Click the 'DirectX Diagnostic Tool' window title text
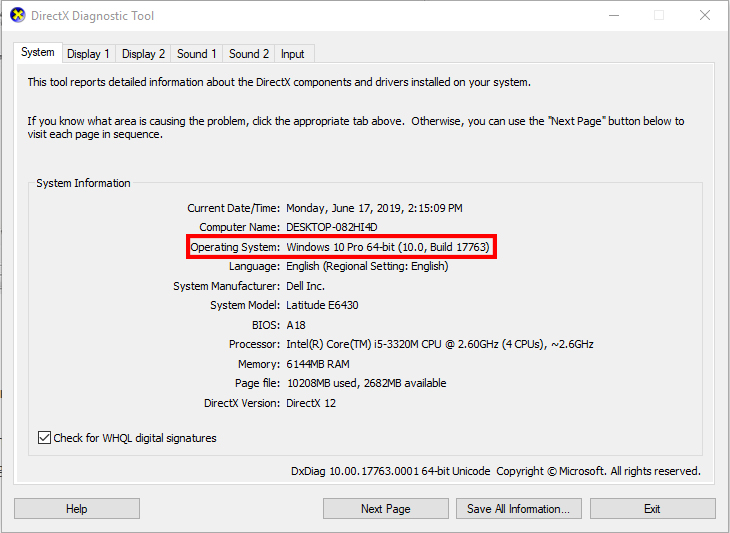Screen dimensions: 730x533 pos(92,16)
